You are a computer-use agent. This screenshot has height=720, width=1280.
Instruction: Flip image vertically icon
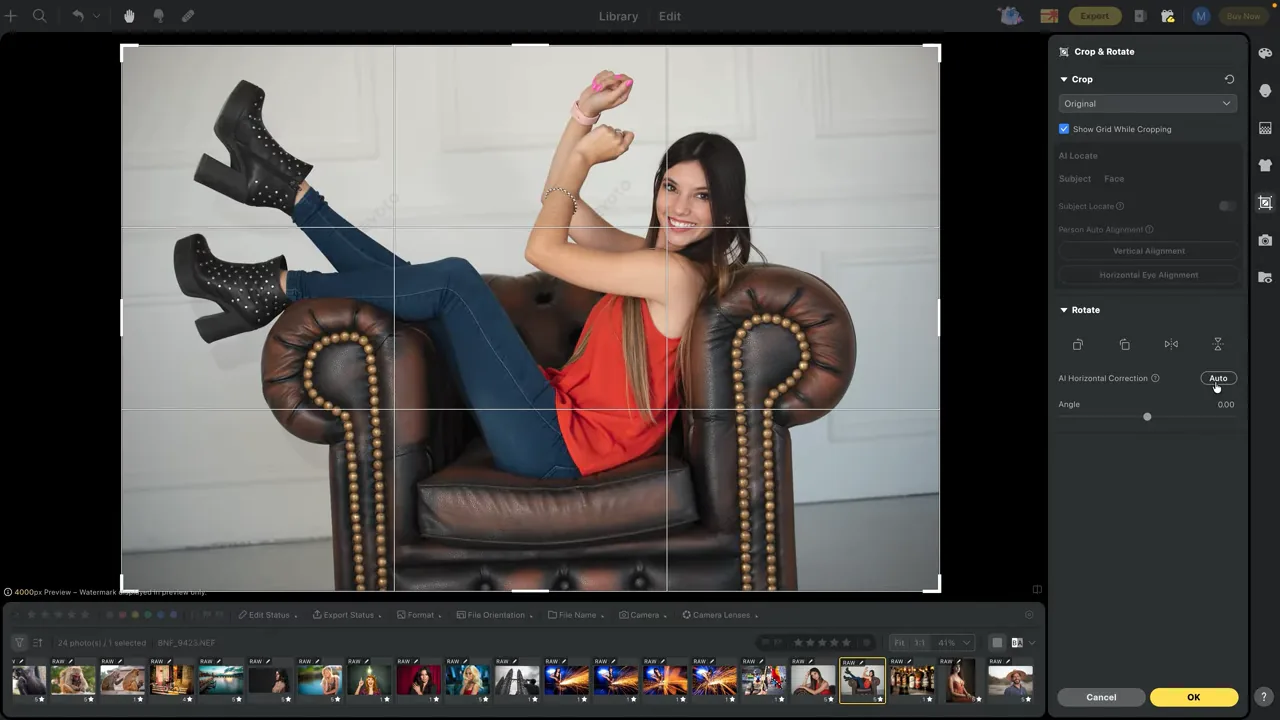tap(1218, 344)
